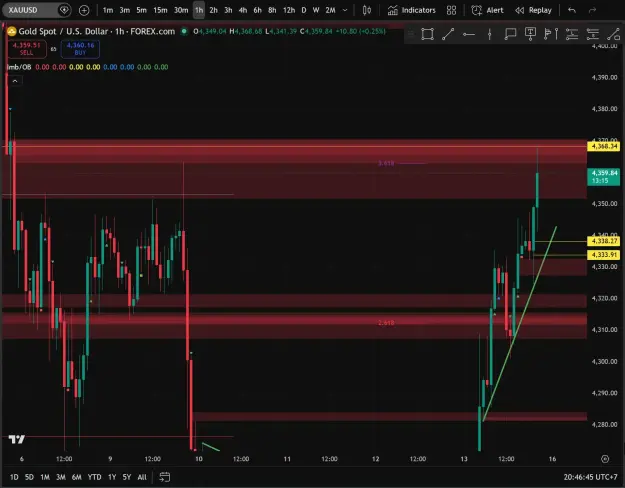Start bar Replay mode
The image size is (625, 488).
533,10
